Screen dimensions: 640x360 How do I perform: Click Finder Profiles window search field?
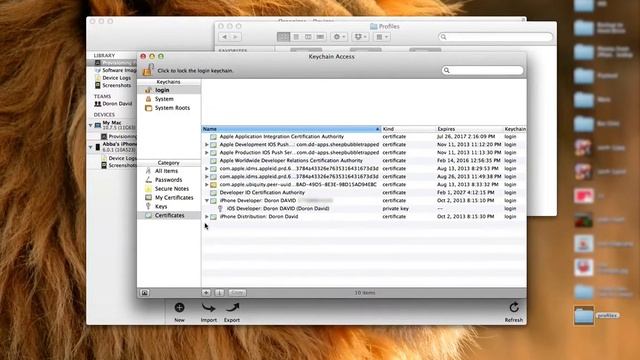[x=496, y=37]
